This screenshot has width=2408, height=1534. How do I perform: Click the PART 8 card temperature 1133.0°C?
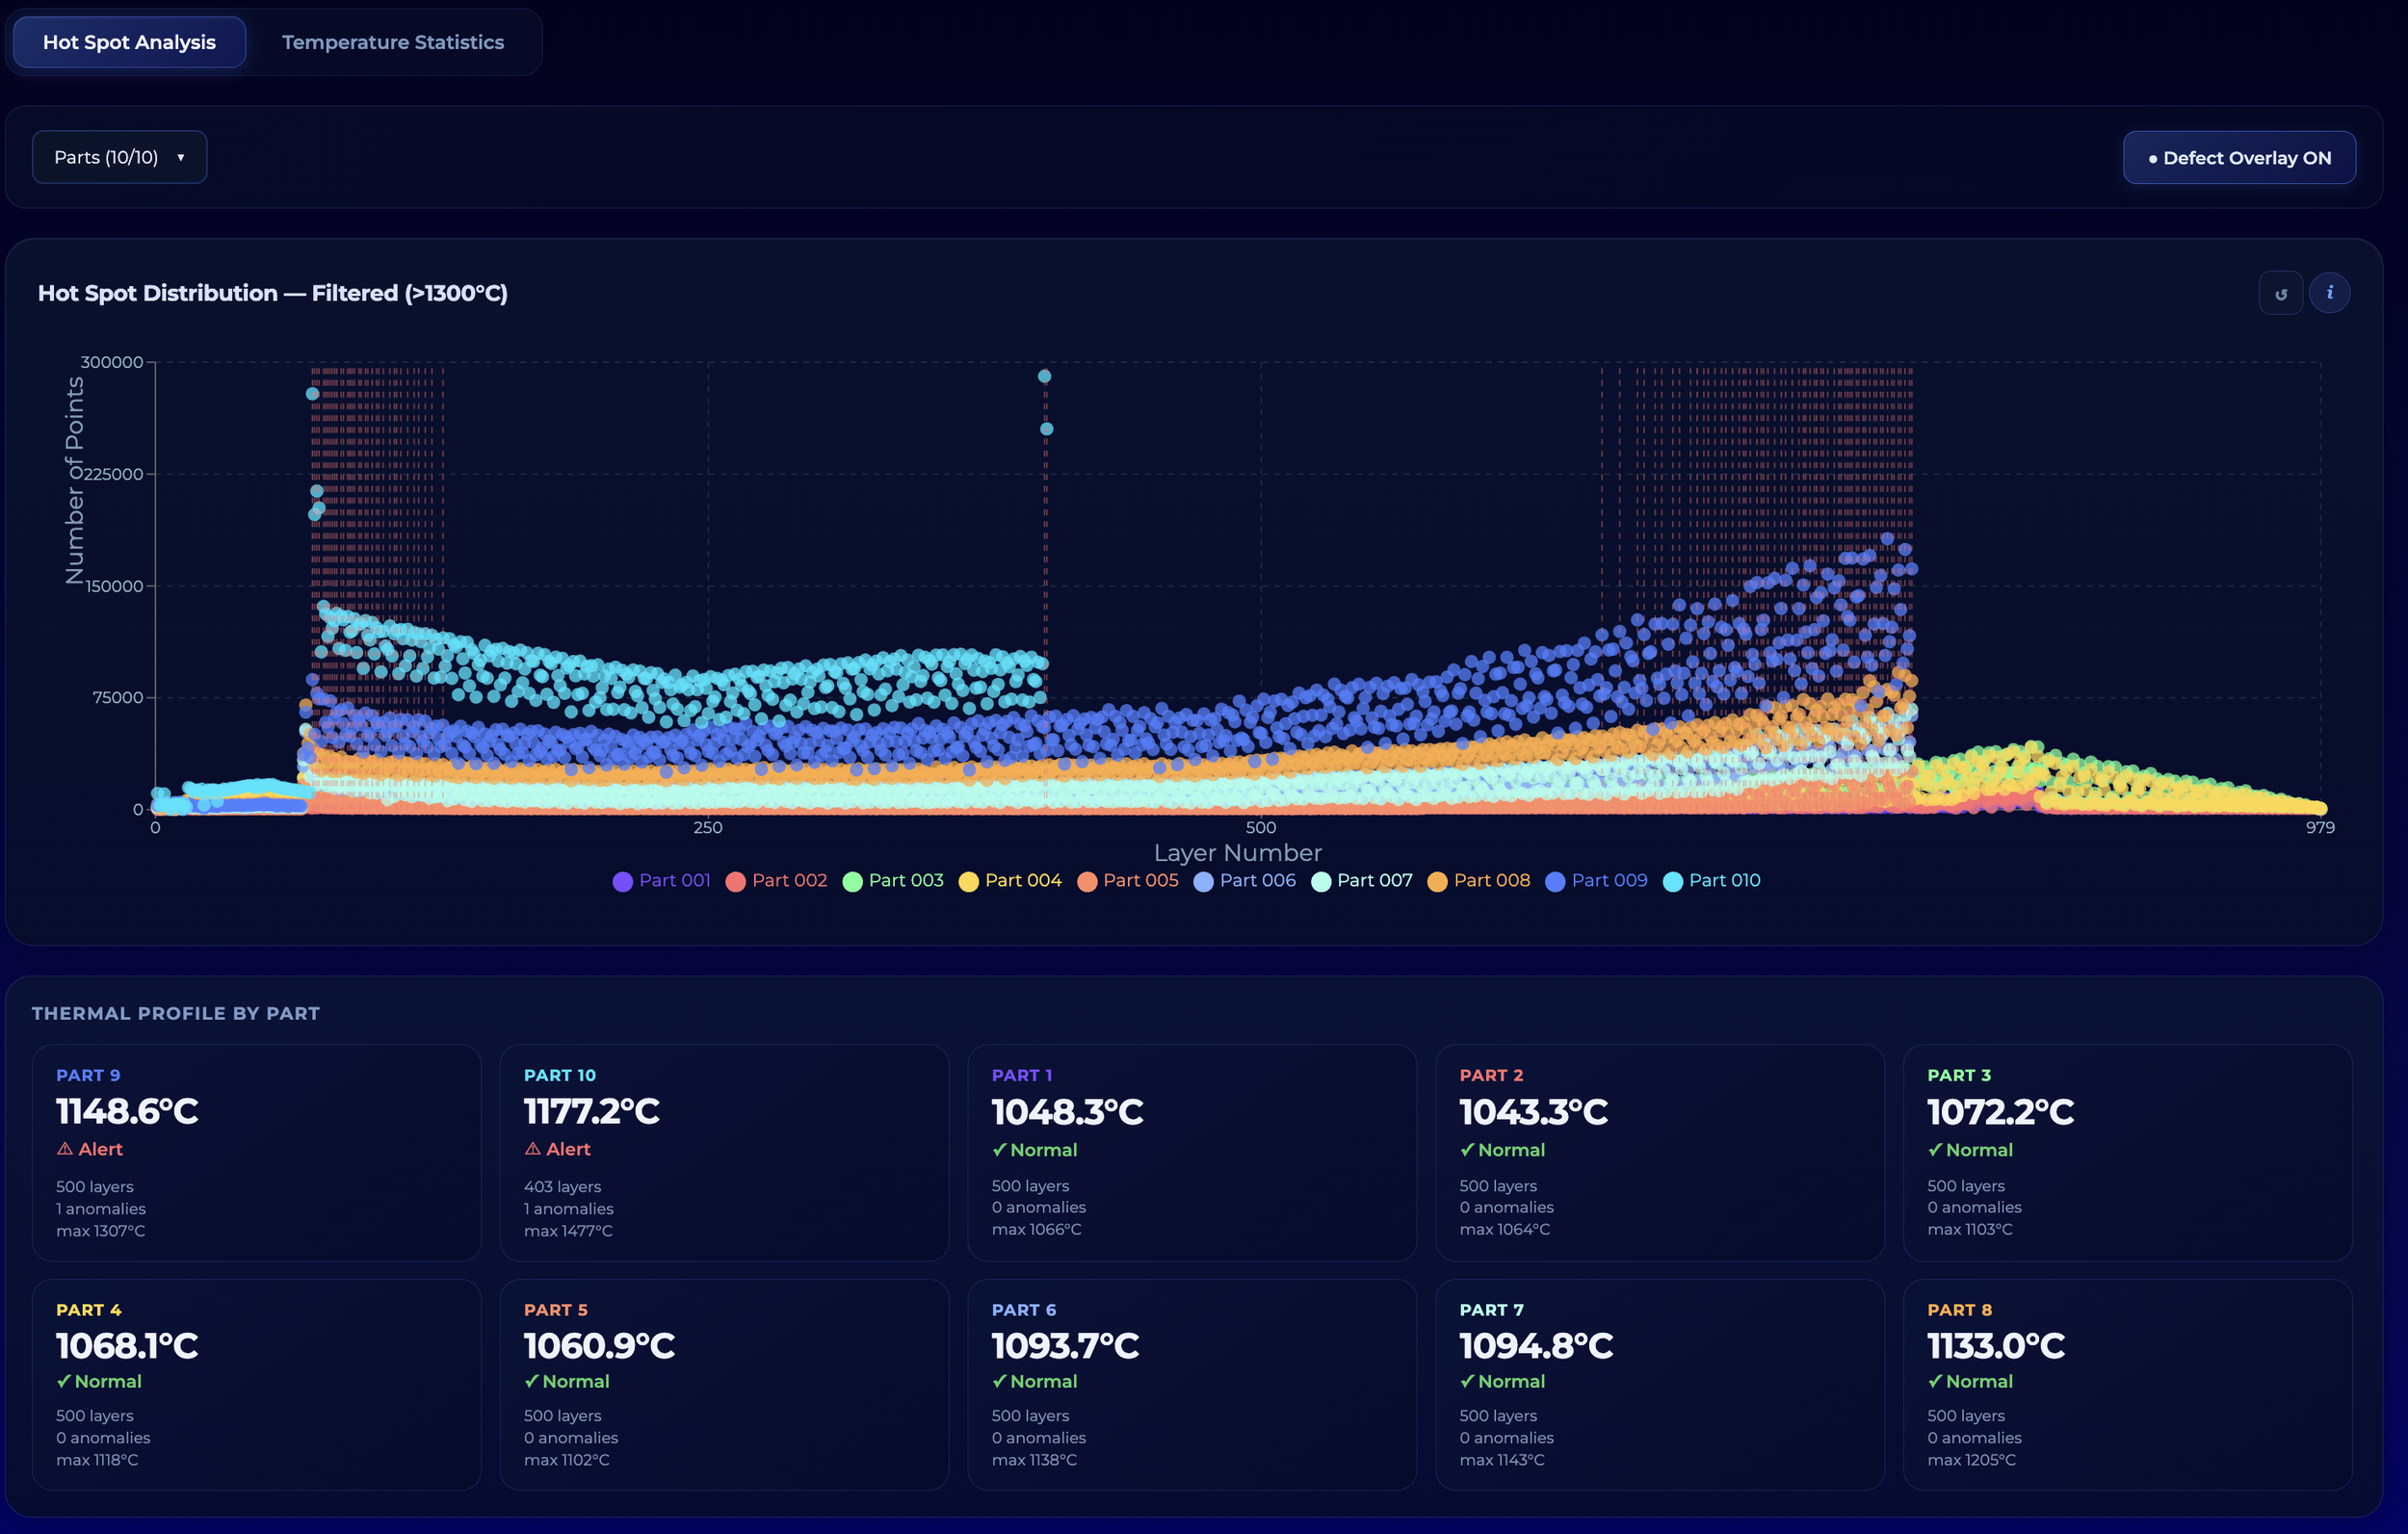[x=1996, y=1346]
